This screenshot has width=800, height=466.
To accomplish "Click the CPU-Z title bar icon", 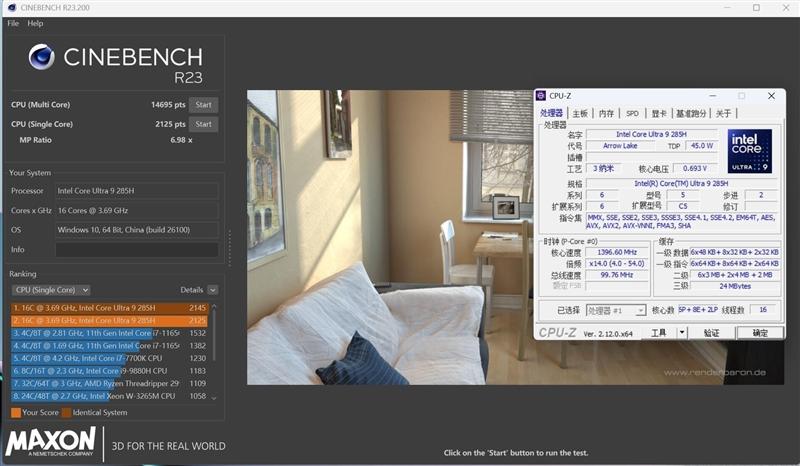I will point(541,96).
